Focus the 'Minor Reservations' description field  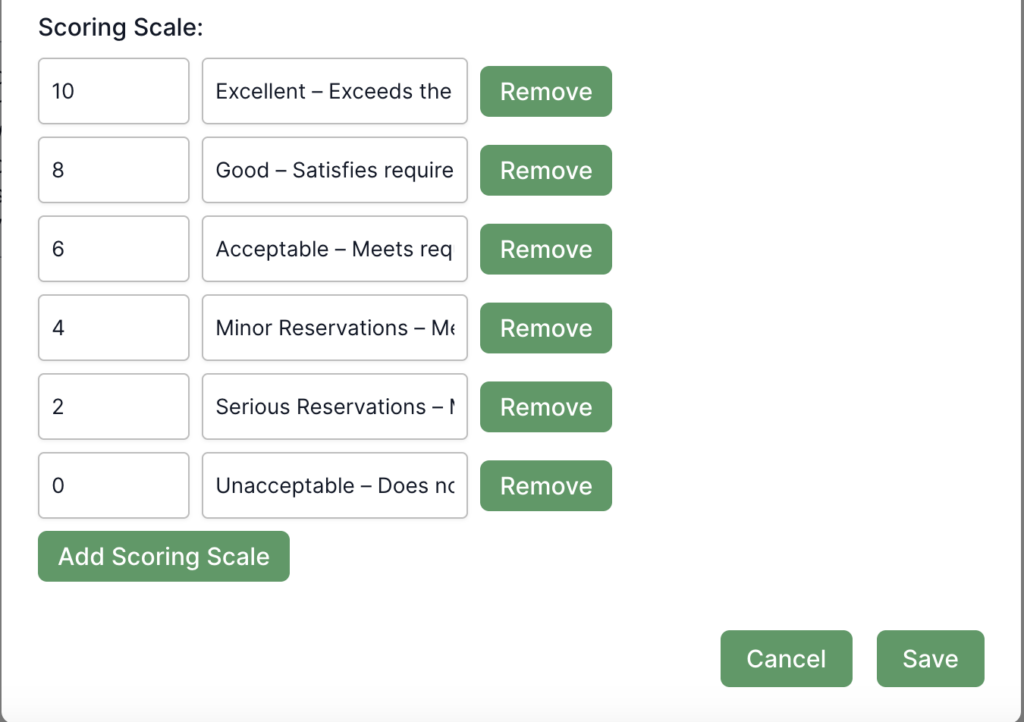click(334, 328)
